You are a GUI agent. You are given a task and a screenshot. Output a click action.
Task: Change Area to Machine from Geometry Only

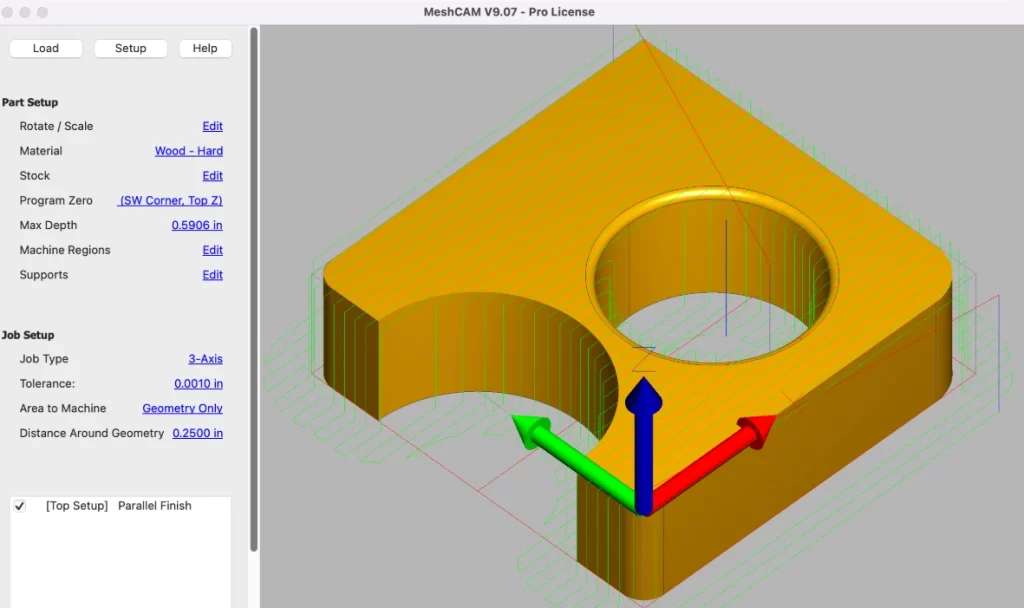pyautogui.click(x=182, y=408)
